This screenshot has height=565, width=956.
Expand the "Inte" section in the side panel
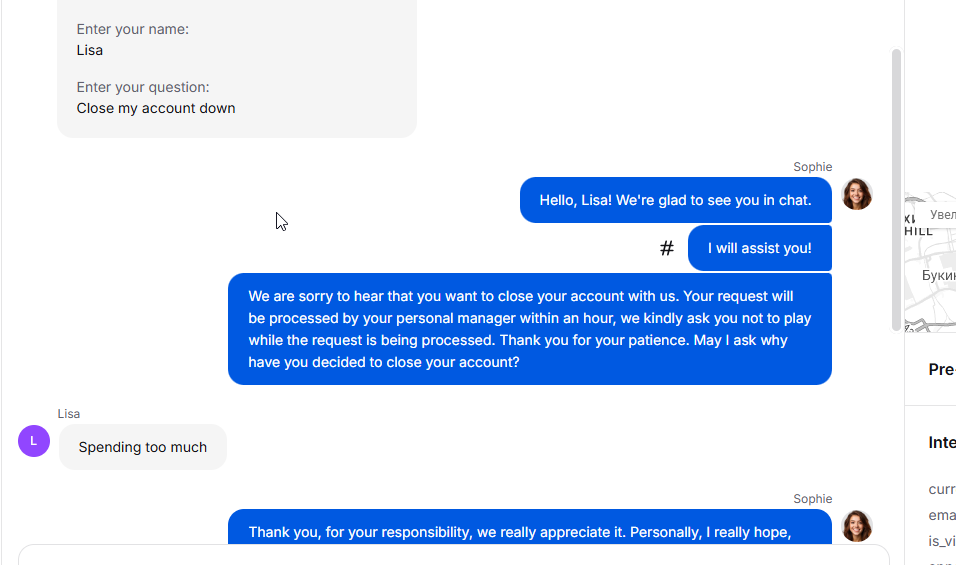[941, 442]
